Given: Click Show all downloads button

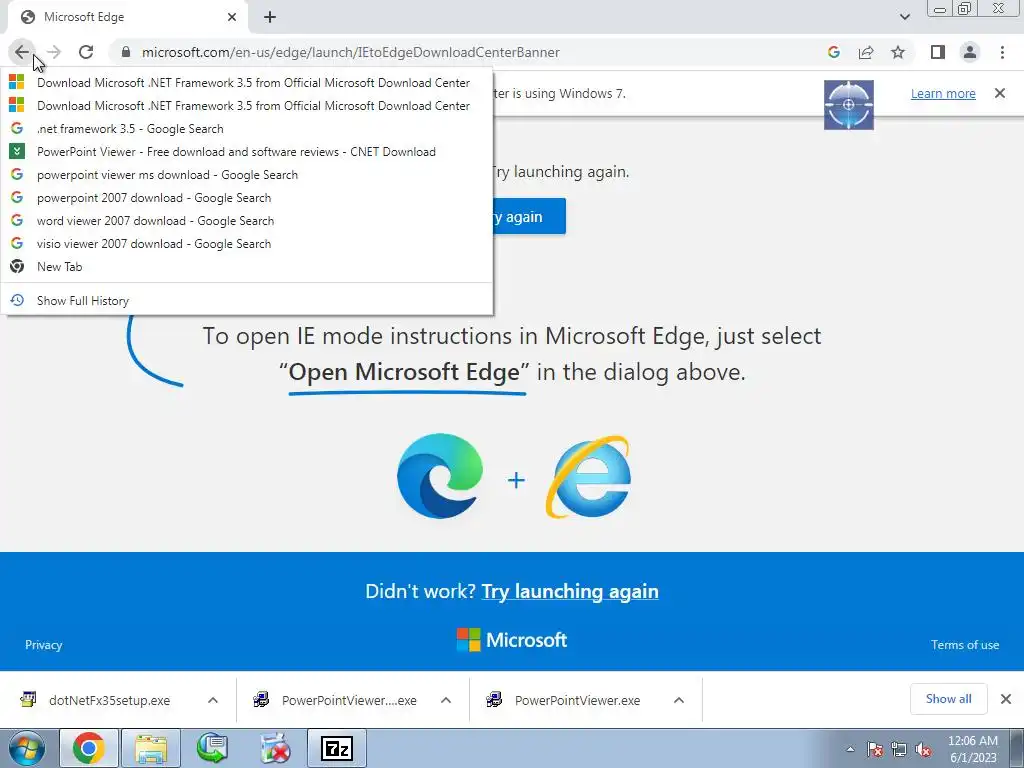Looking at the screenshot, I should (x=948, y=699).
